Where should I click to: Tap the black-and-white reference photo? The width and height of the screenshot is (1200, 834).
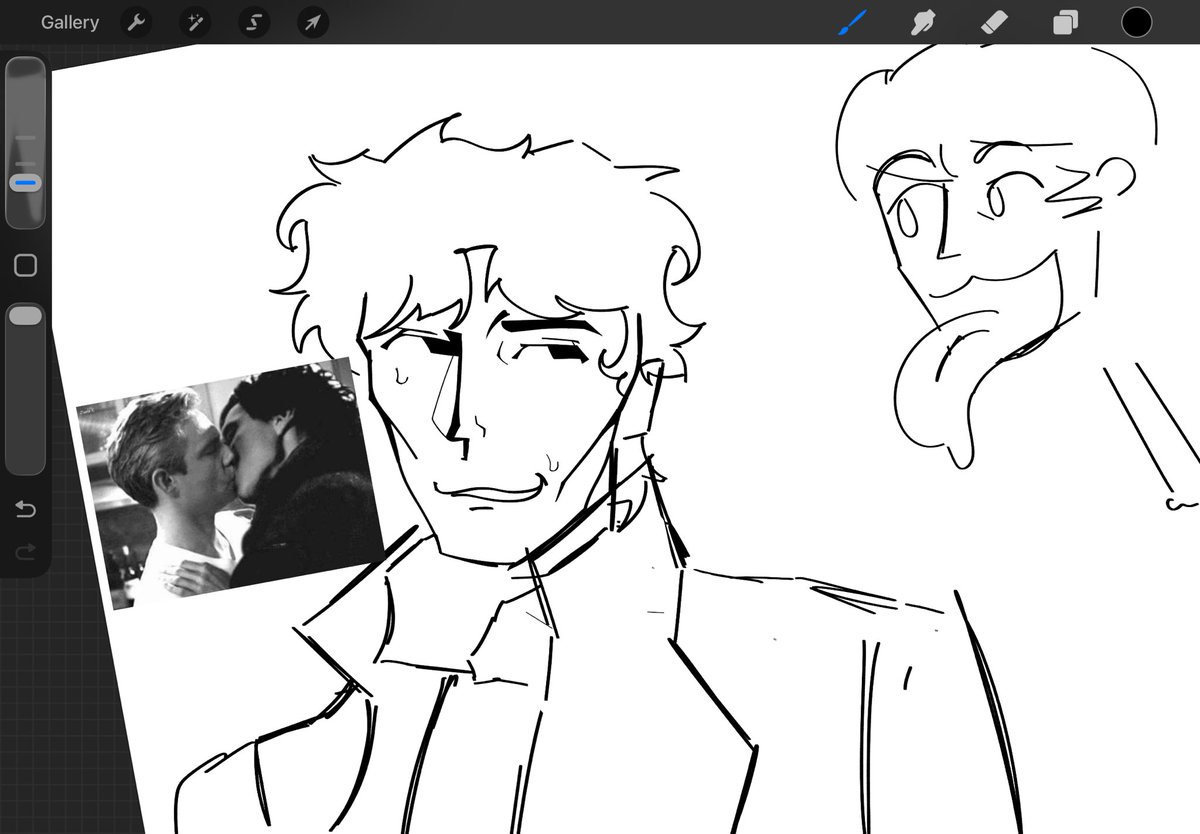[230, 483]
